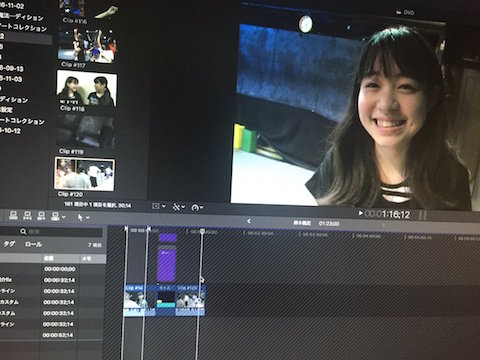
Task: Click the play button beside timecode
Action: [360, 213]
